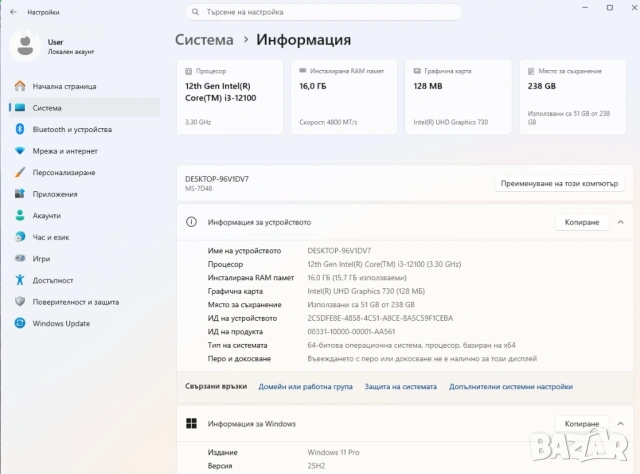Click the Начална страница home icon
The height and width of the screenshot is (474, 640).
[x=20, y=86]
